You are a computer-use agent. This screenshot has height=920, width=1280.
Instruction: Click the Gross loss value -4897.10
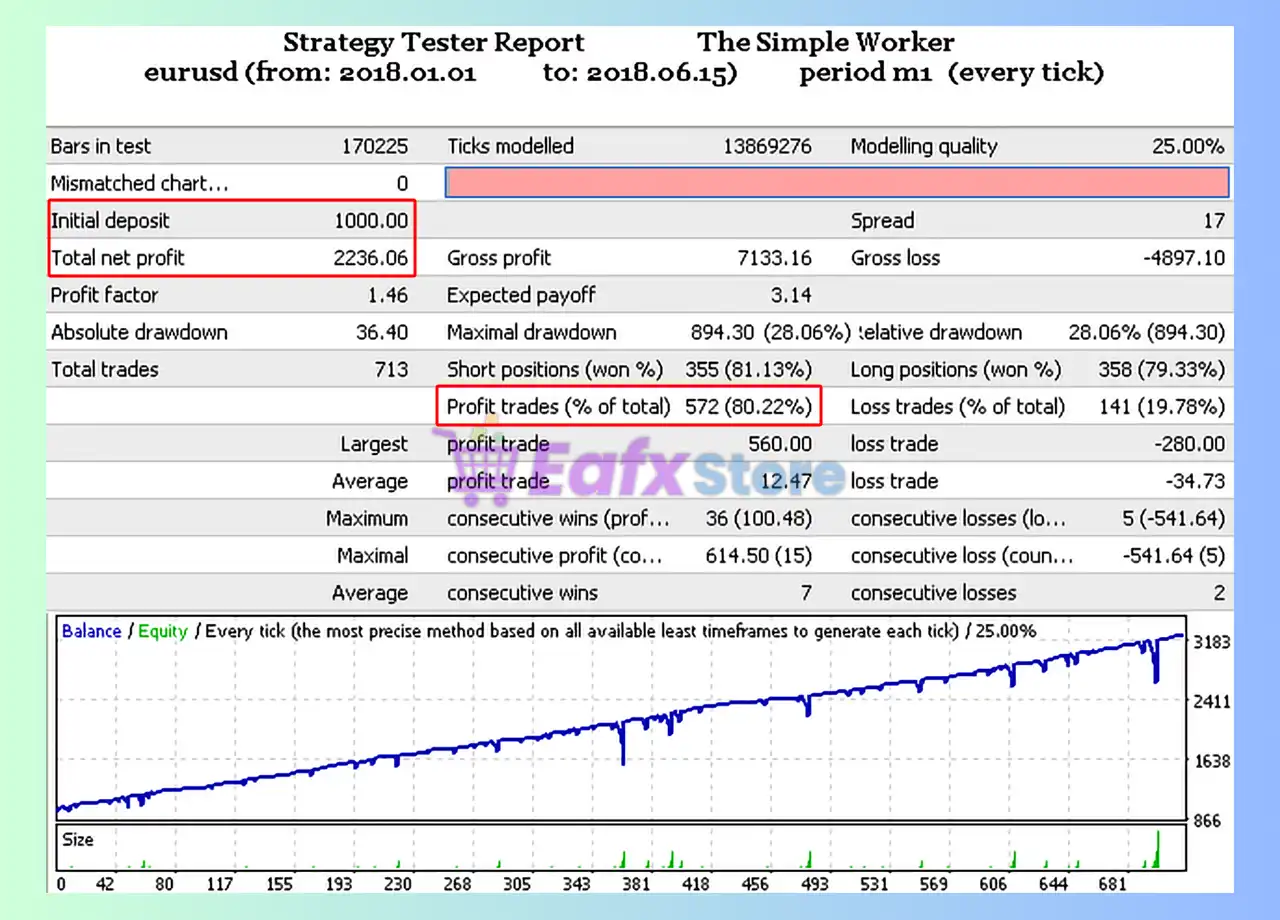1184,258
